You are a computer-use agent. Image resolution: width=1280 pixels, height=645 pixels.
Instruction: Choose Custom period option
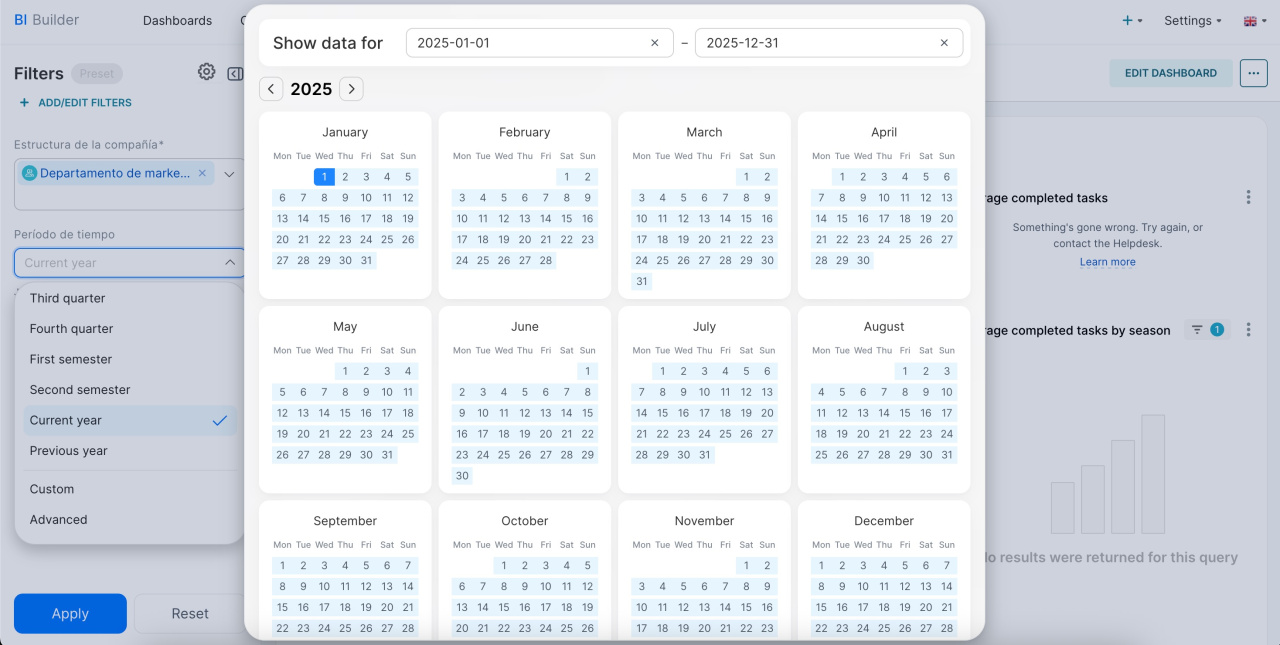coord(130,489)
